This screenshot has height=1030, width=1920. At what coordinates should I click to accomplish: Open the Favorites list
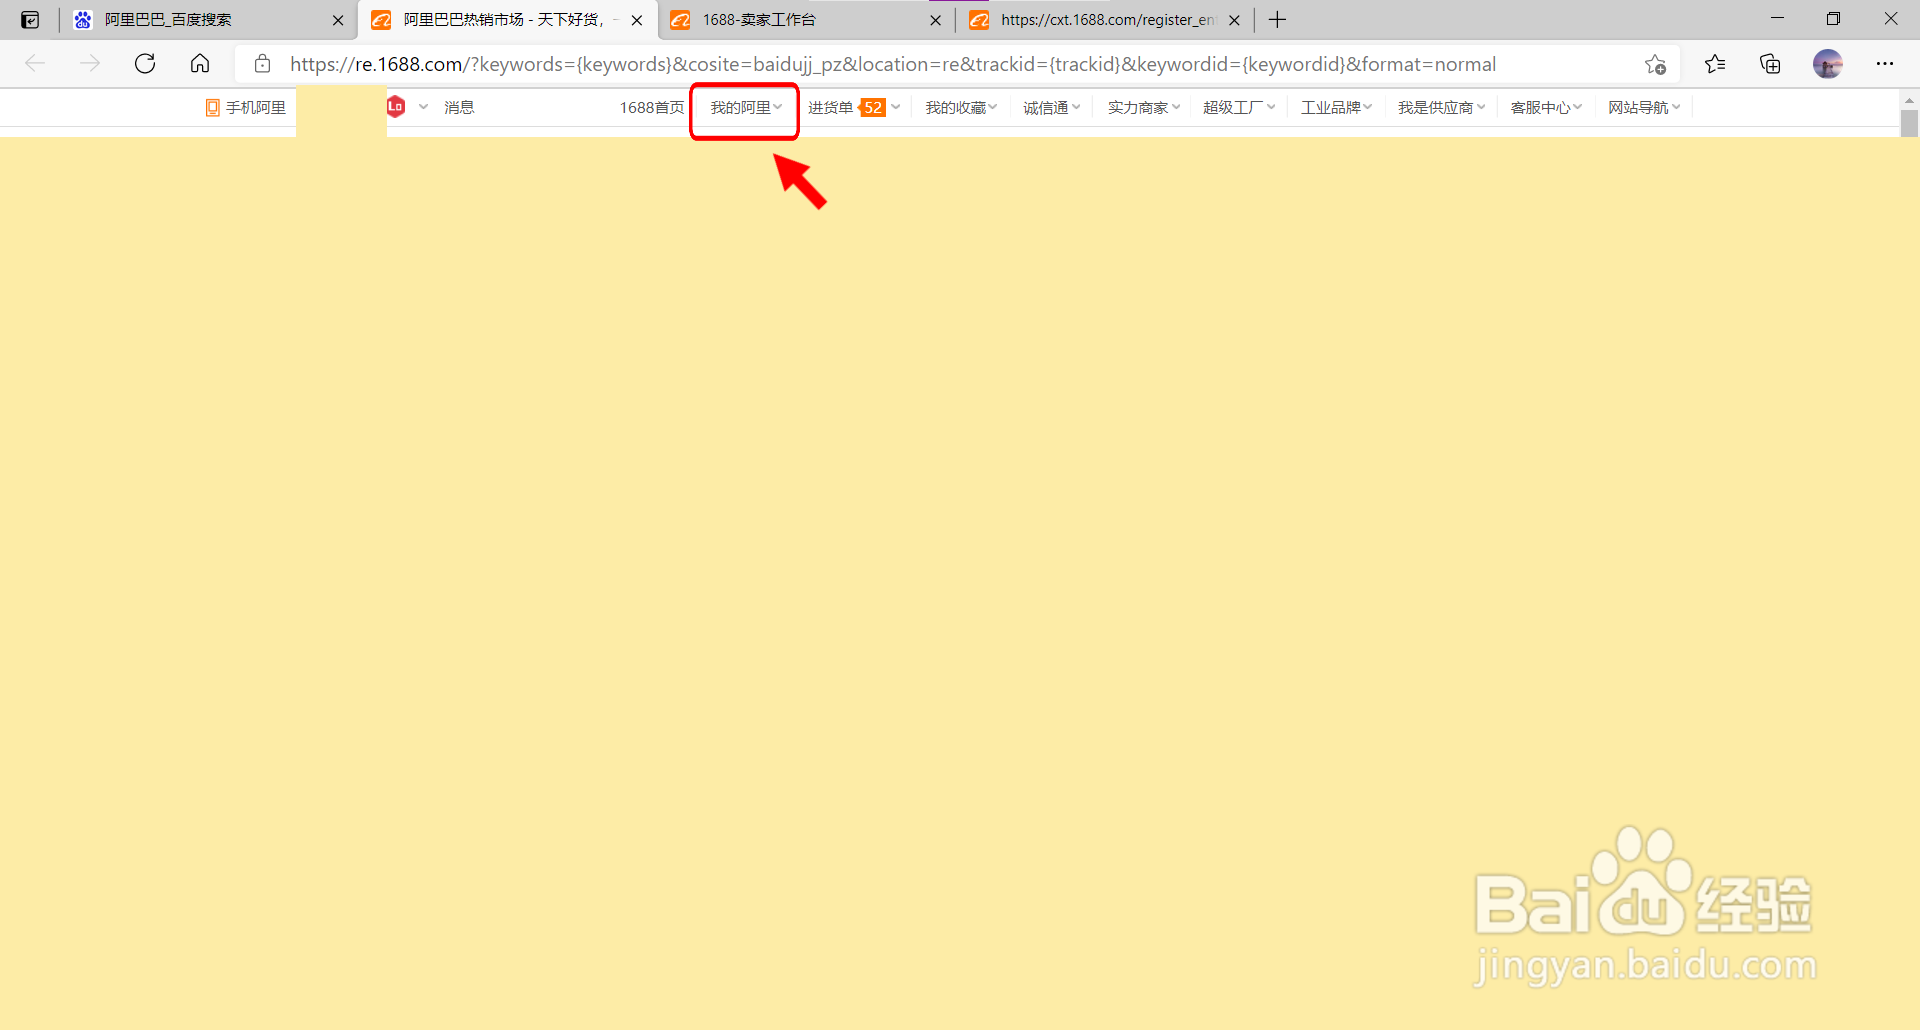[1715, 64]
